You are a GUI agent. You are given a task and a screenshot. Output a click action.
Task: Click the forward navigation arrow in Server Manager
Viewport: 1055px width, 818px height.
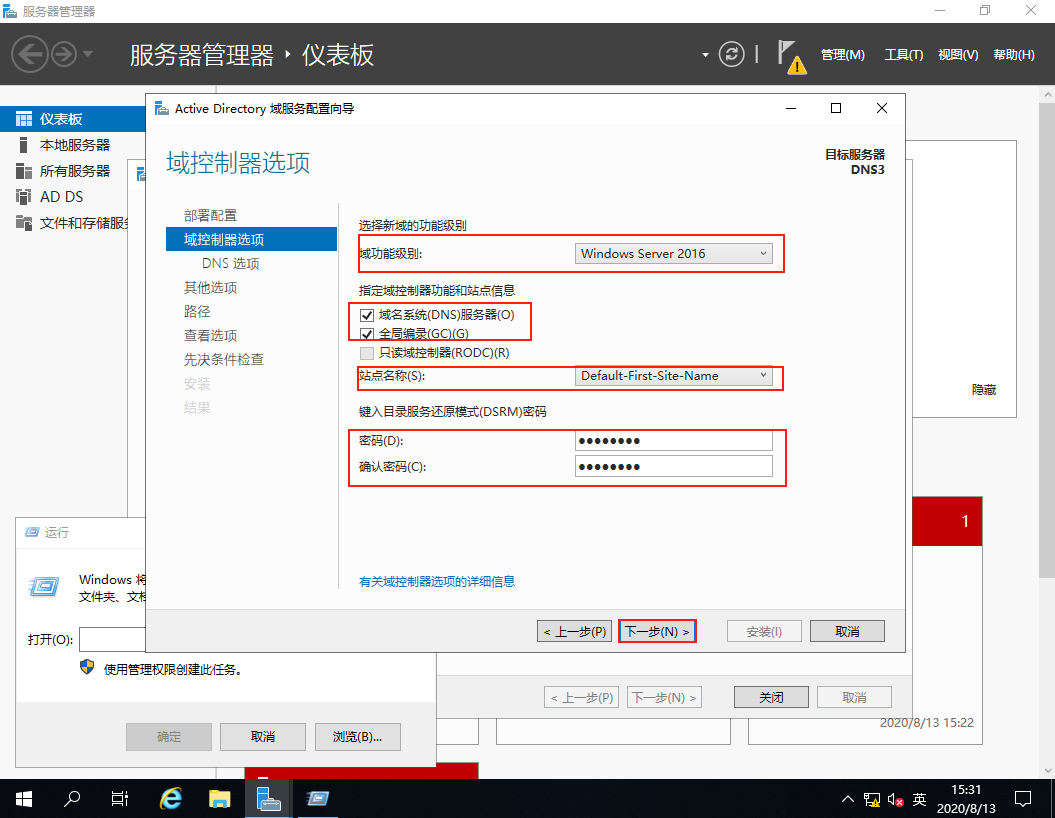pos(64,54)
